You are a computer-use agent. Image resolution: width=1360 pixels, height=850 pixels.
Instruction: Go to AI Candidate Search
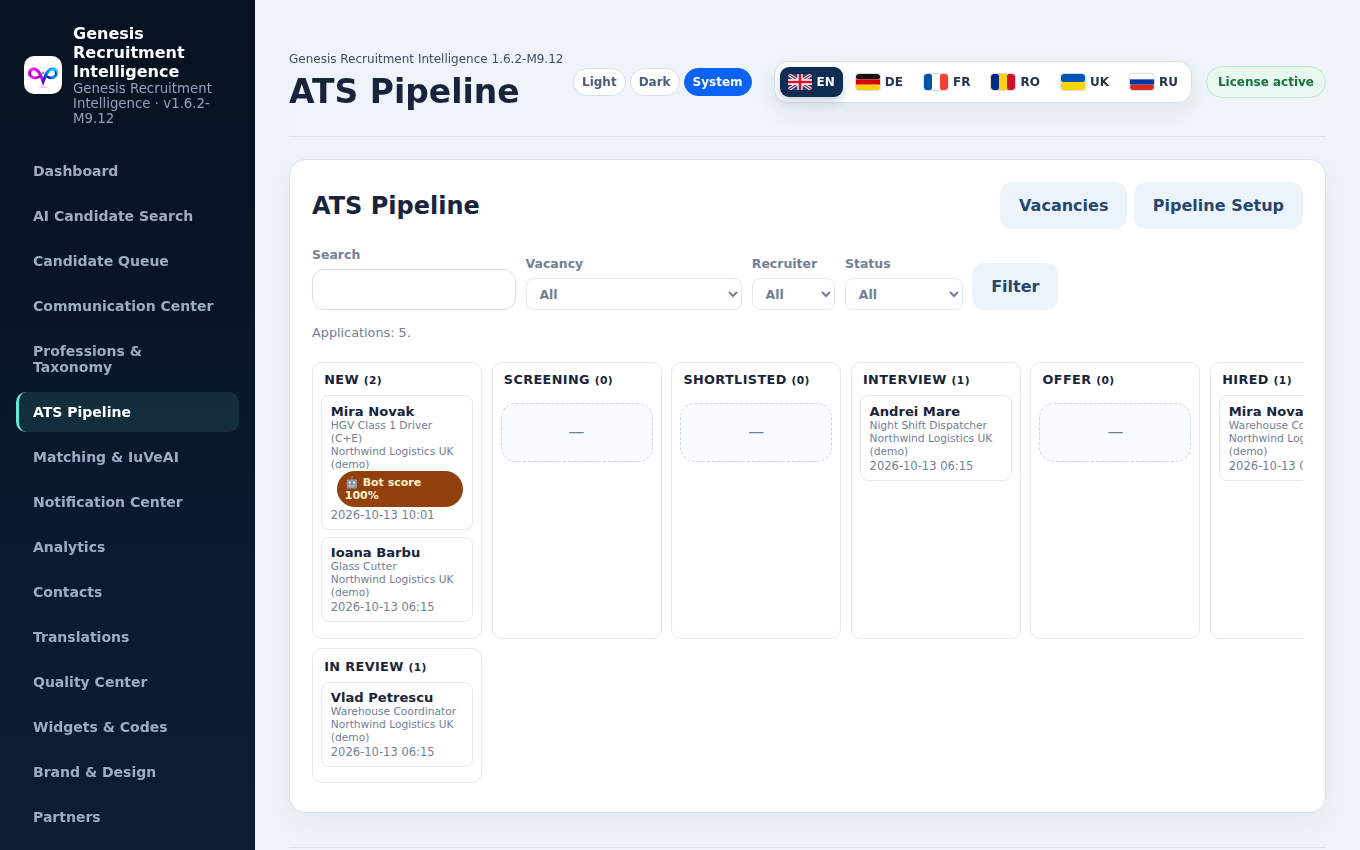(x=127, y=216)
